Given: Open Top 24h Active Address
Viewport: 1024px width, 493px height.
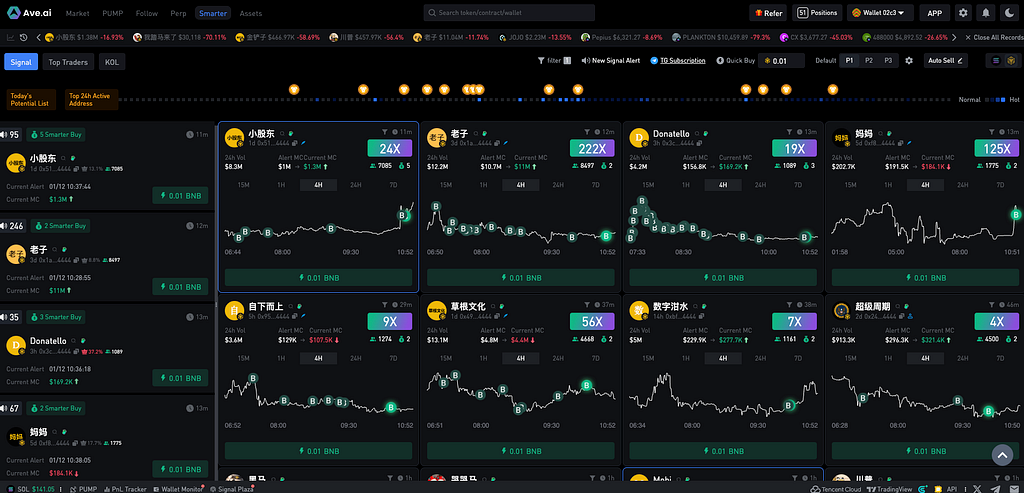Looking at the screenshot, I should 91,99.
